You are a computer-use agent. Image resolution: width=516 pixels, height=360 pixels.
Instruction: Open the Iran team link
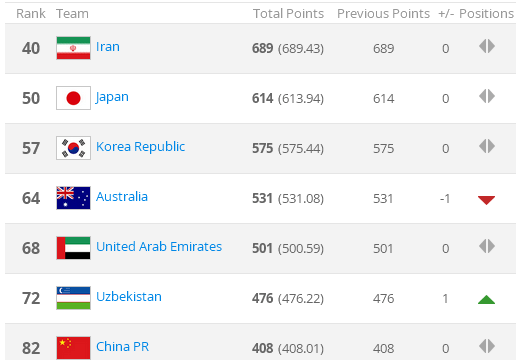(108, 47)
